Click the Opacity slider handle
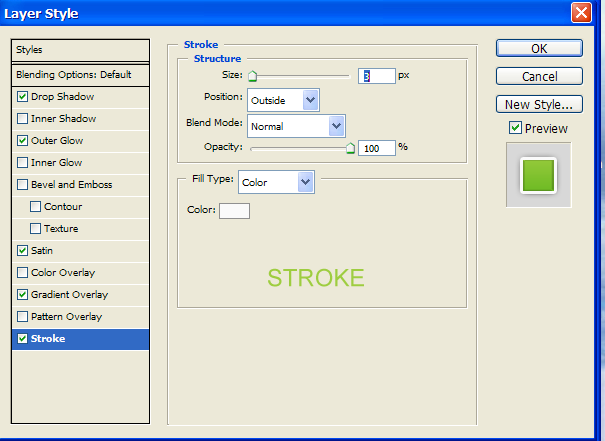Image resolution: width=605 pixels, height=441 pixels. click(350, 147)
